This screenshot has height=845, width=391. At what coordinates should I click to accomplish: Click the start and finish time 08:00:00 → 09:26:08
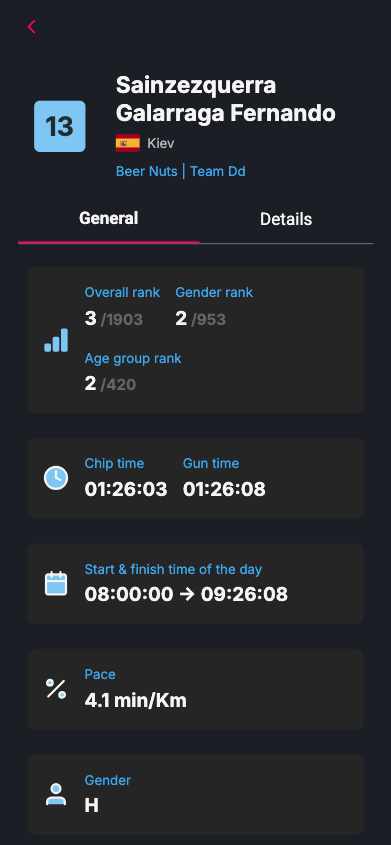click(186, 594)
